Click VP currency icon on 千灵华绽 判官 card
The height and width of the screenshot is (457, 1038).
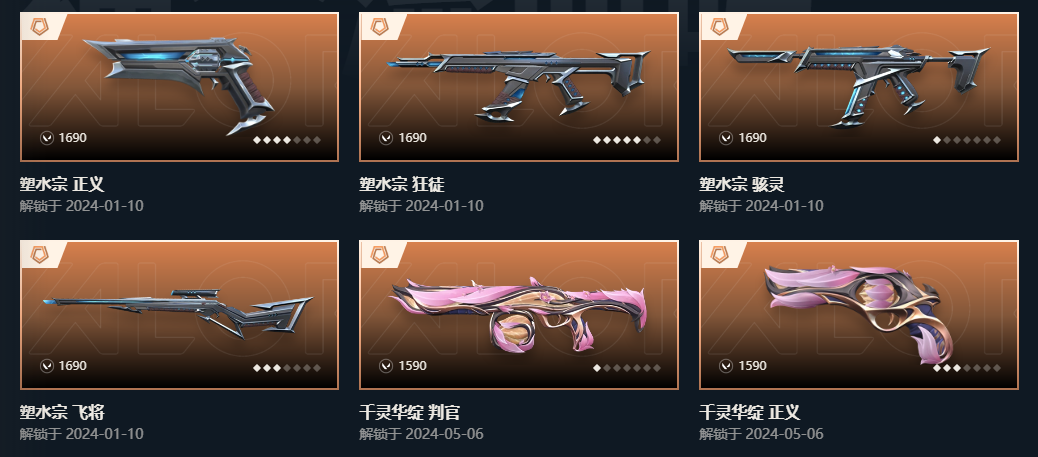click(x=386, y=366)
